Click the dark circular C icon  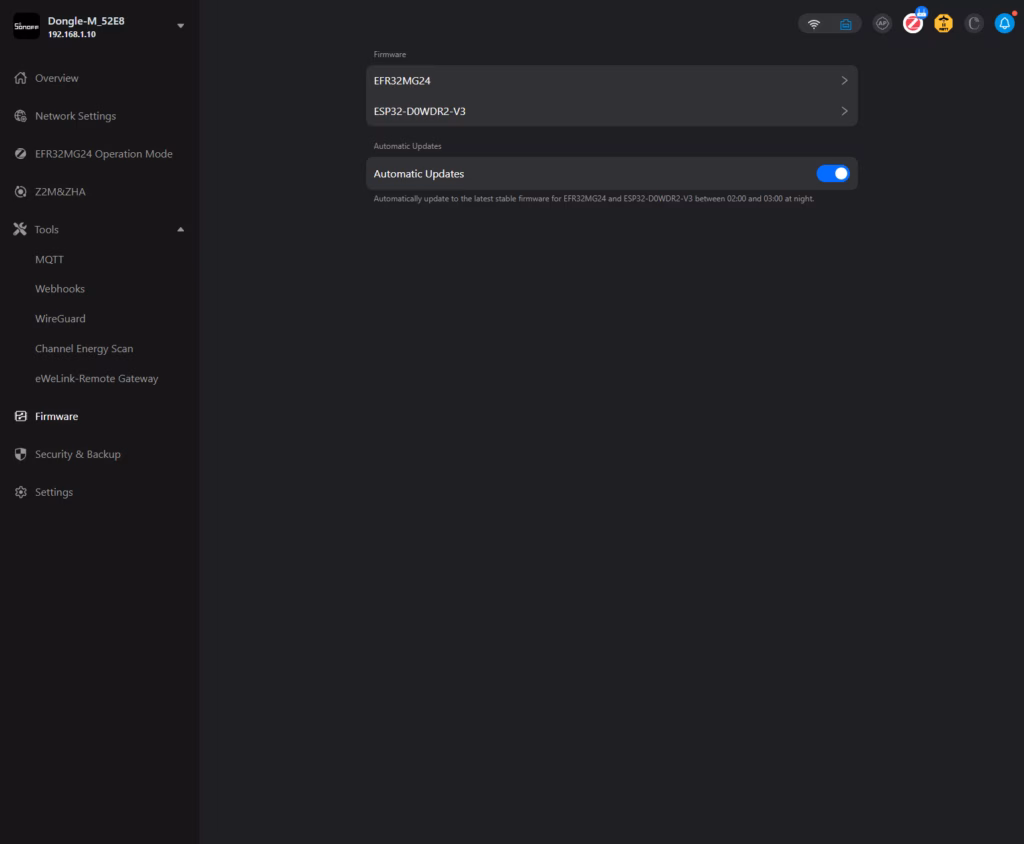tap(974, 23)
